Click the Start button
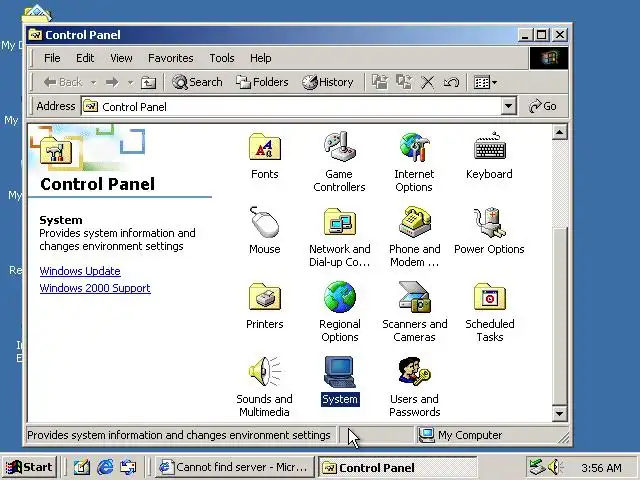 pos(29,467)
